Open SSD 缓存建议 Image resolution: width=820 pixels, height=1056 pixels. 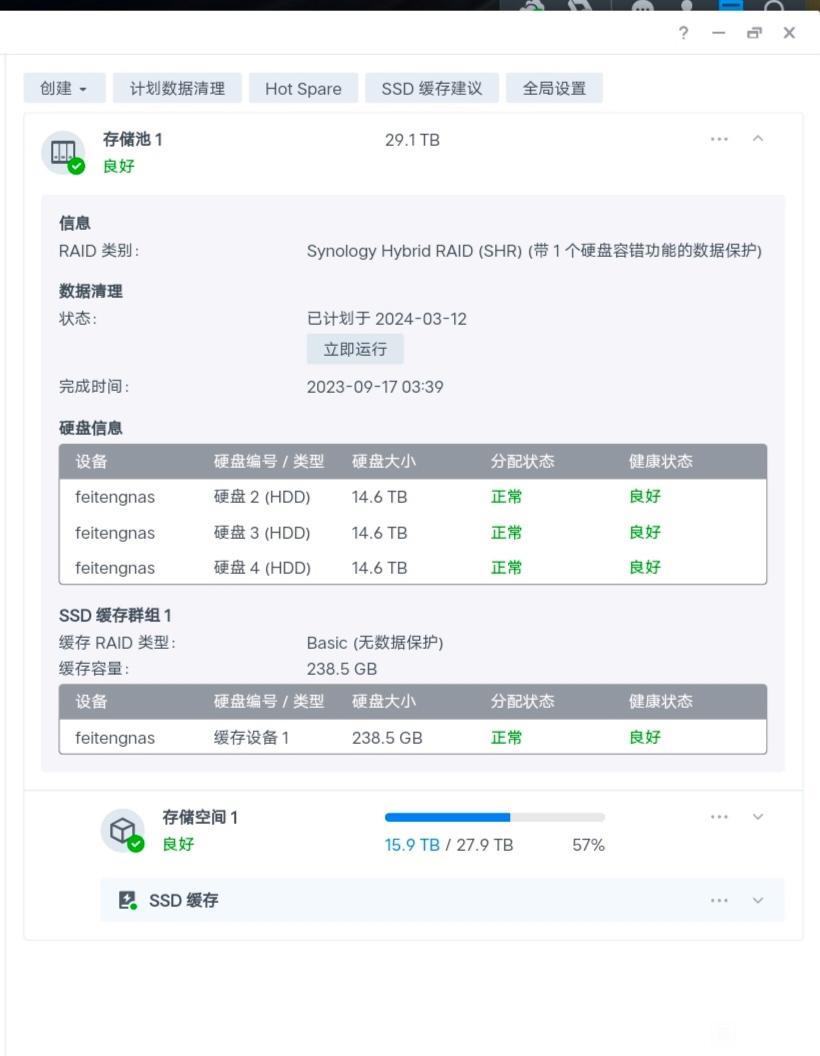[432, 88]
